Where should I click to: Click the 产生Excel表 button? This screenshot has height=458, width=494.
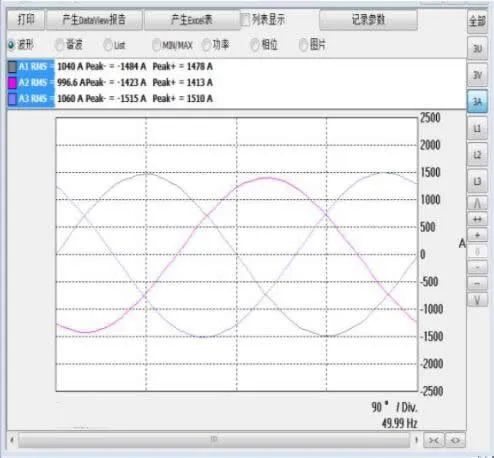coord(192,20)
